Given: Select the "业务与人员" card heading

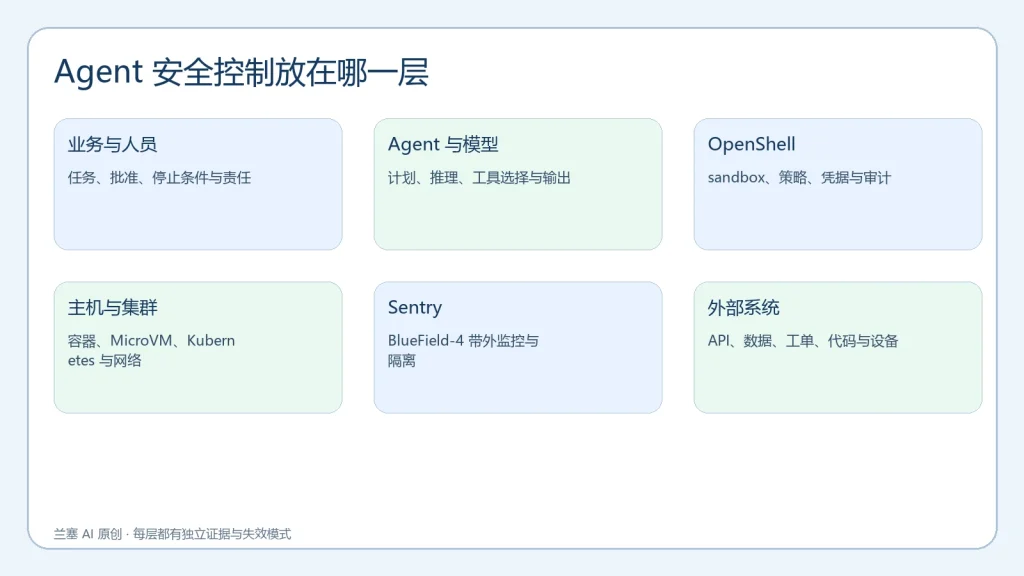Looking at the screenshot, I should pos(112,144).
